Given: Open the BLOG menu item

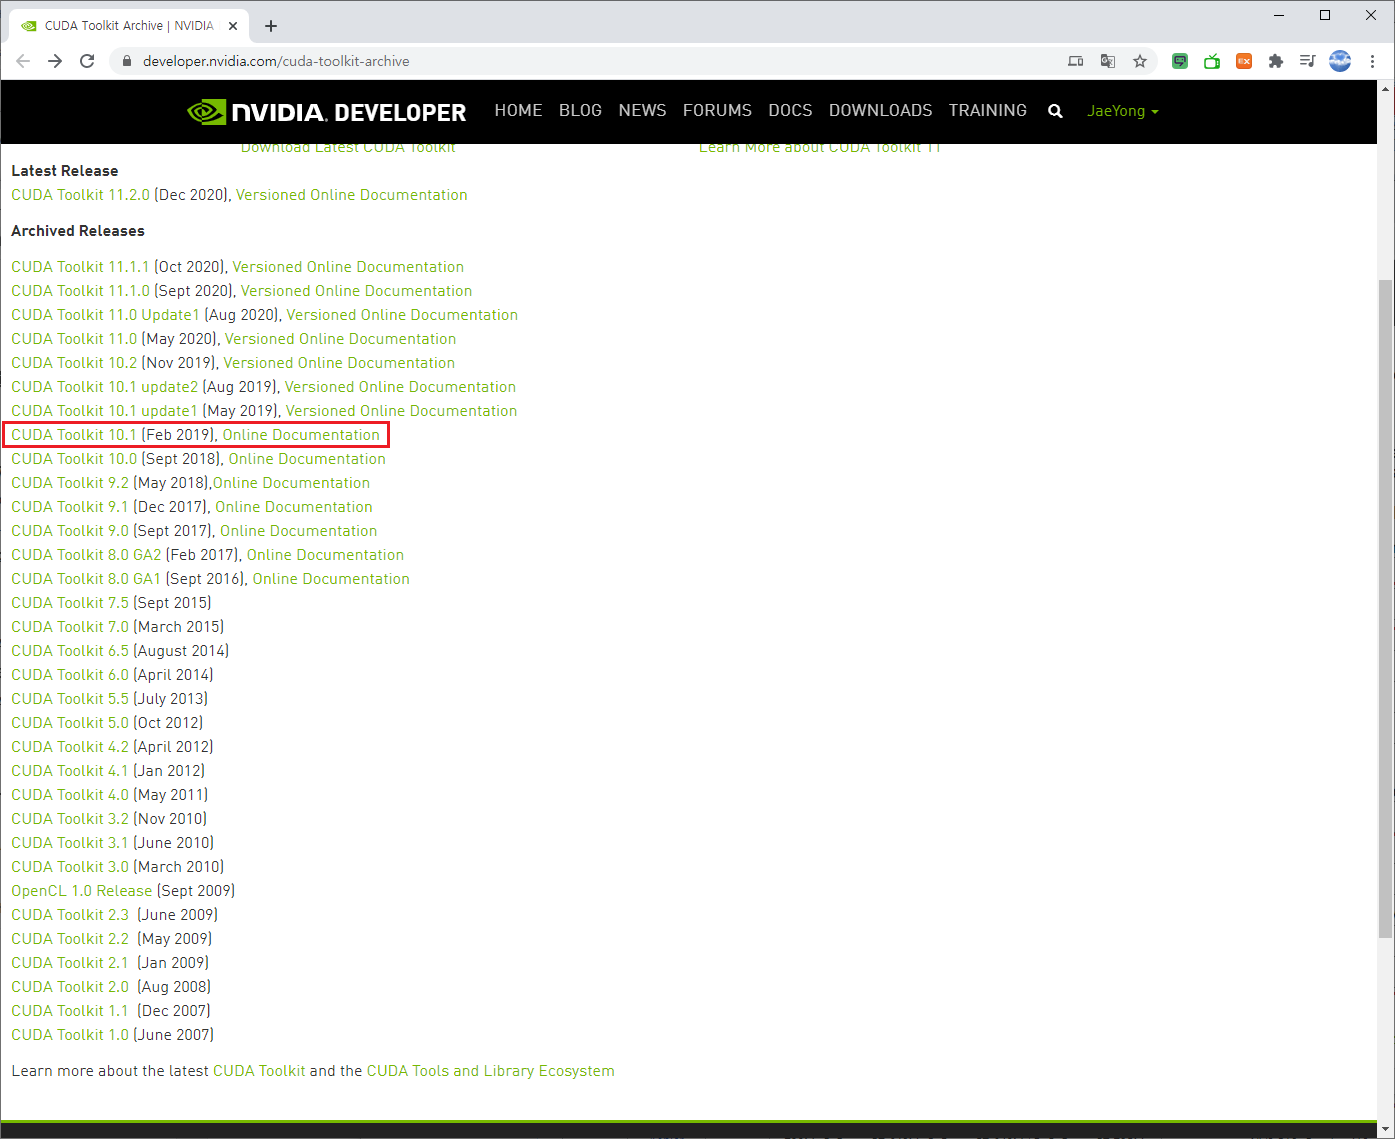Looking at the screenshot, I should [x=580, y=110].
